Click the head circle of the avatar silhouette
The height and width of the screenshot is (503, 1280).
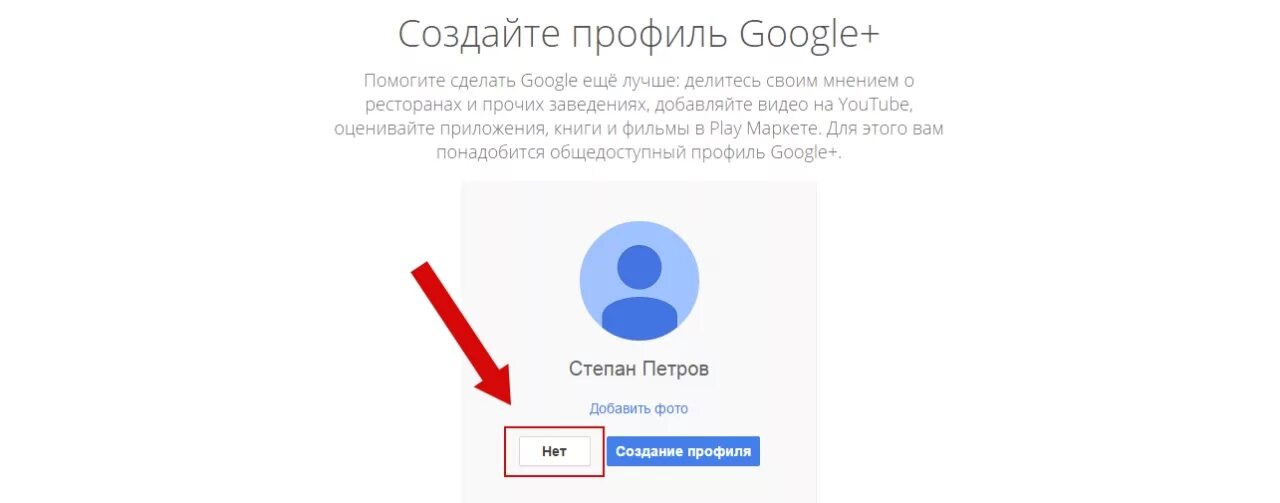tap(639, 267)
